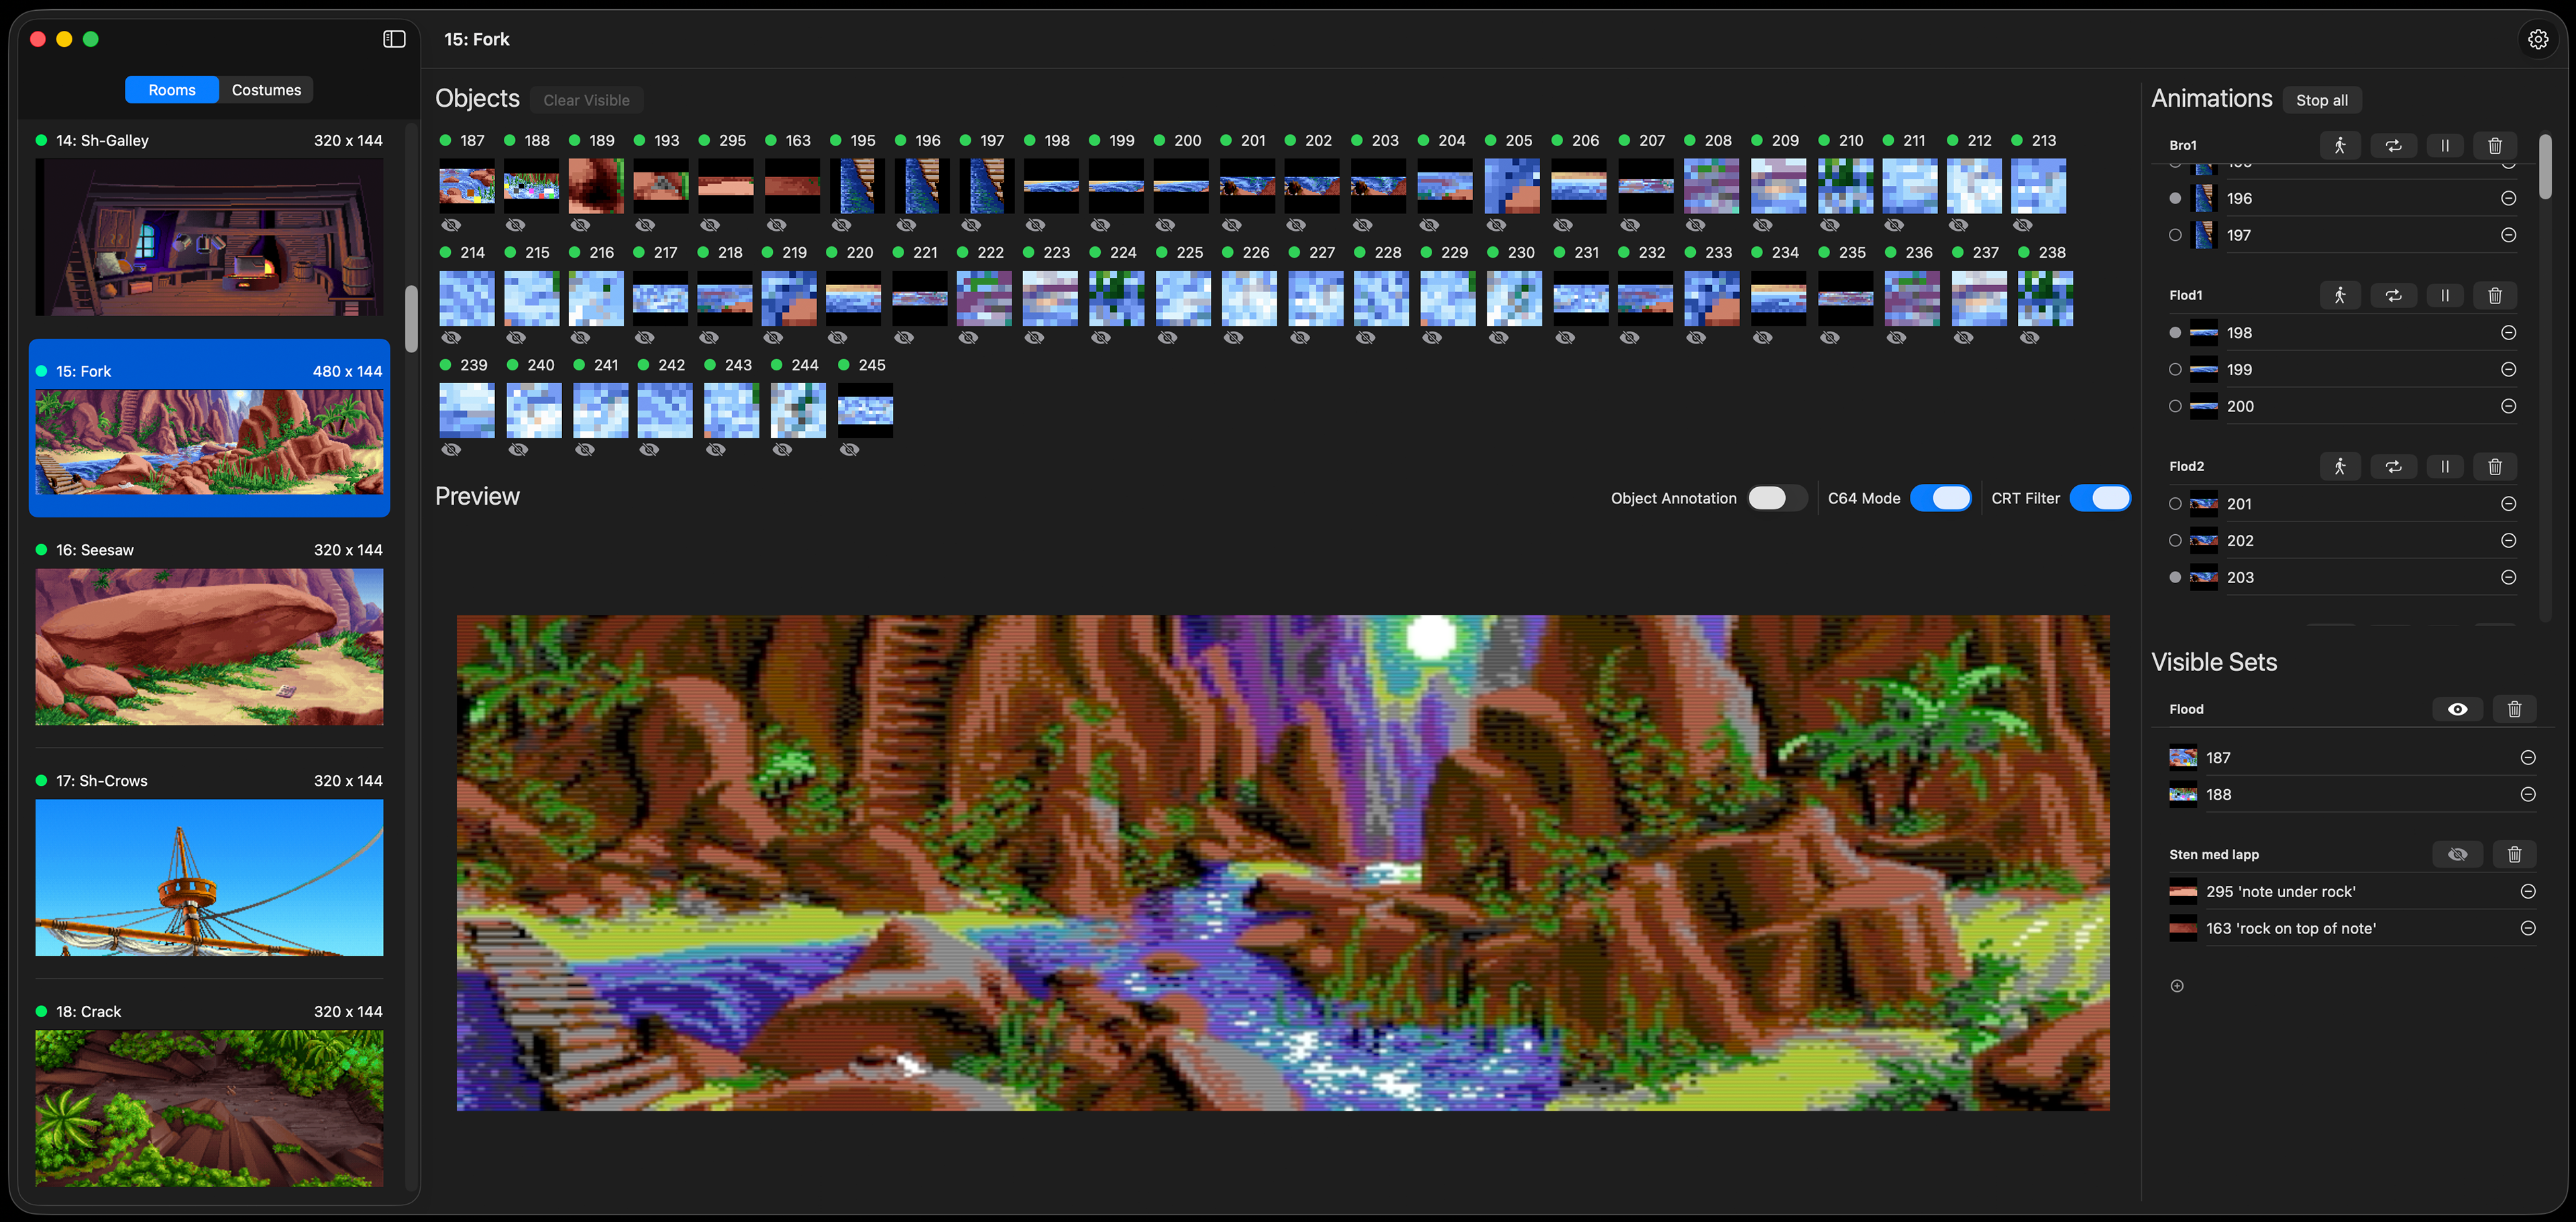2576x1222 pixels.
Task: Disable the CRT Filter toggle
Action: point(2100,498)
